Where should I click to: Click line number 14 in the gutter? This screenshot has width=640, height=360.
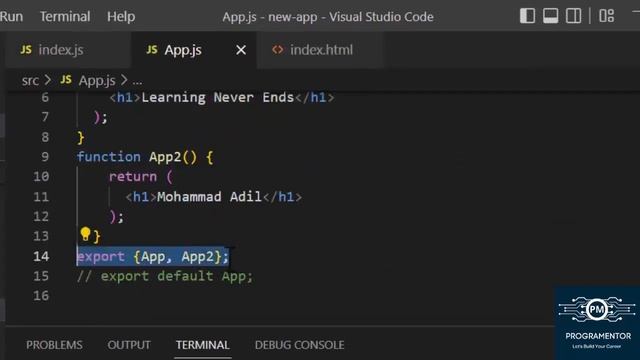[41, 256]
